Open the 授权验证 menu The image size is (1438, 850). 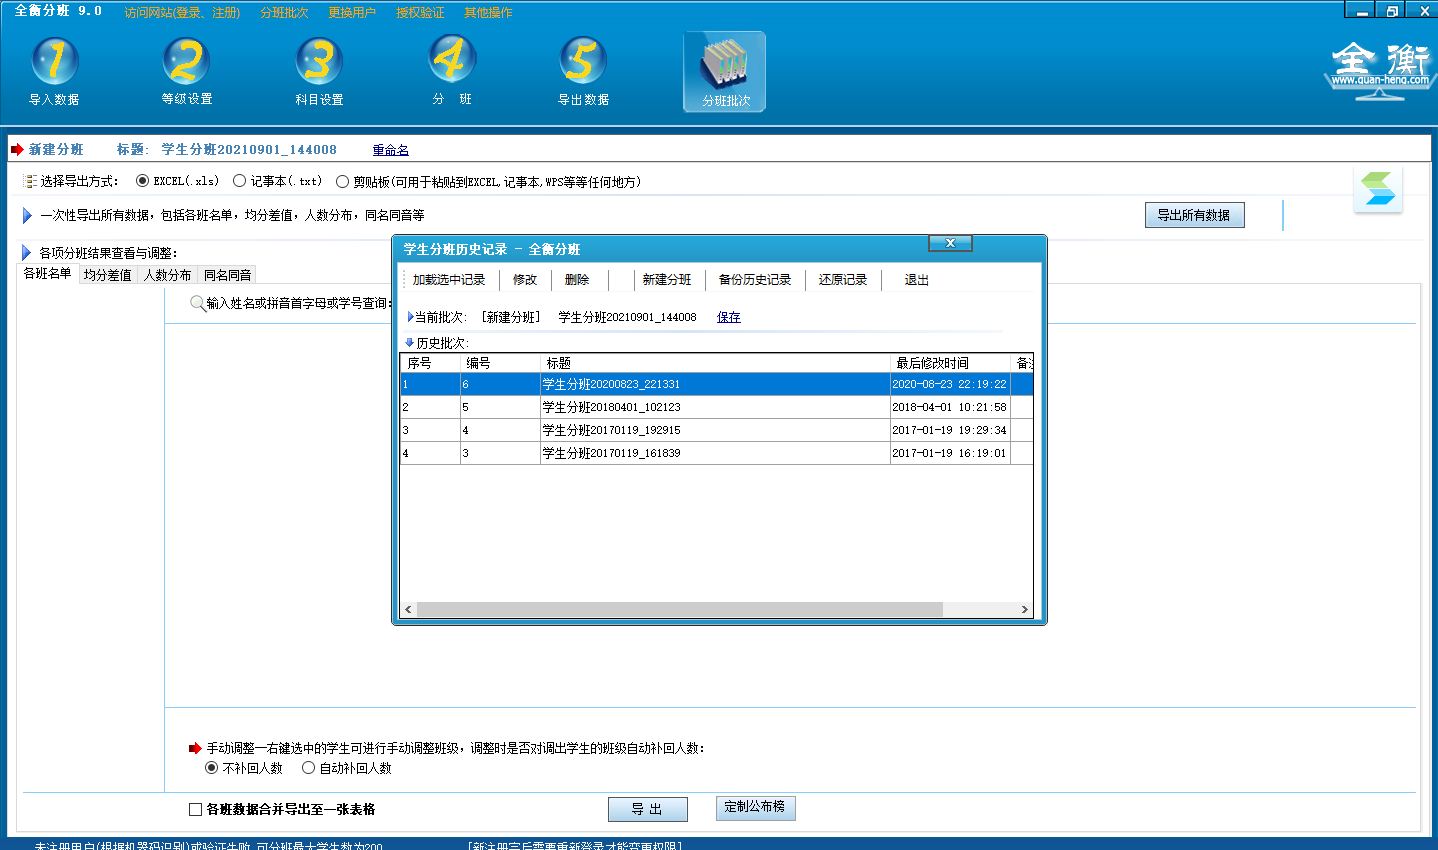pos(420,13)
